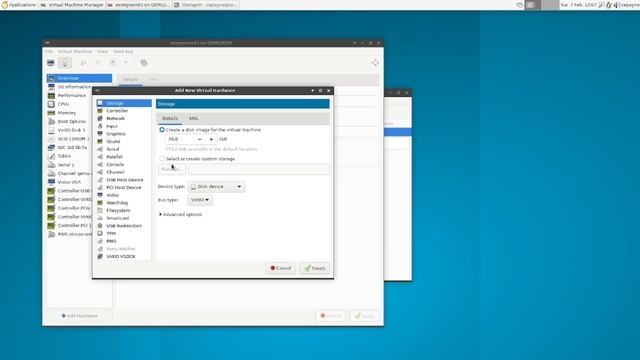This screenshot has width=640, height=360.
Task: Open the File menu
Action: tap(49, 52)
